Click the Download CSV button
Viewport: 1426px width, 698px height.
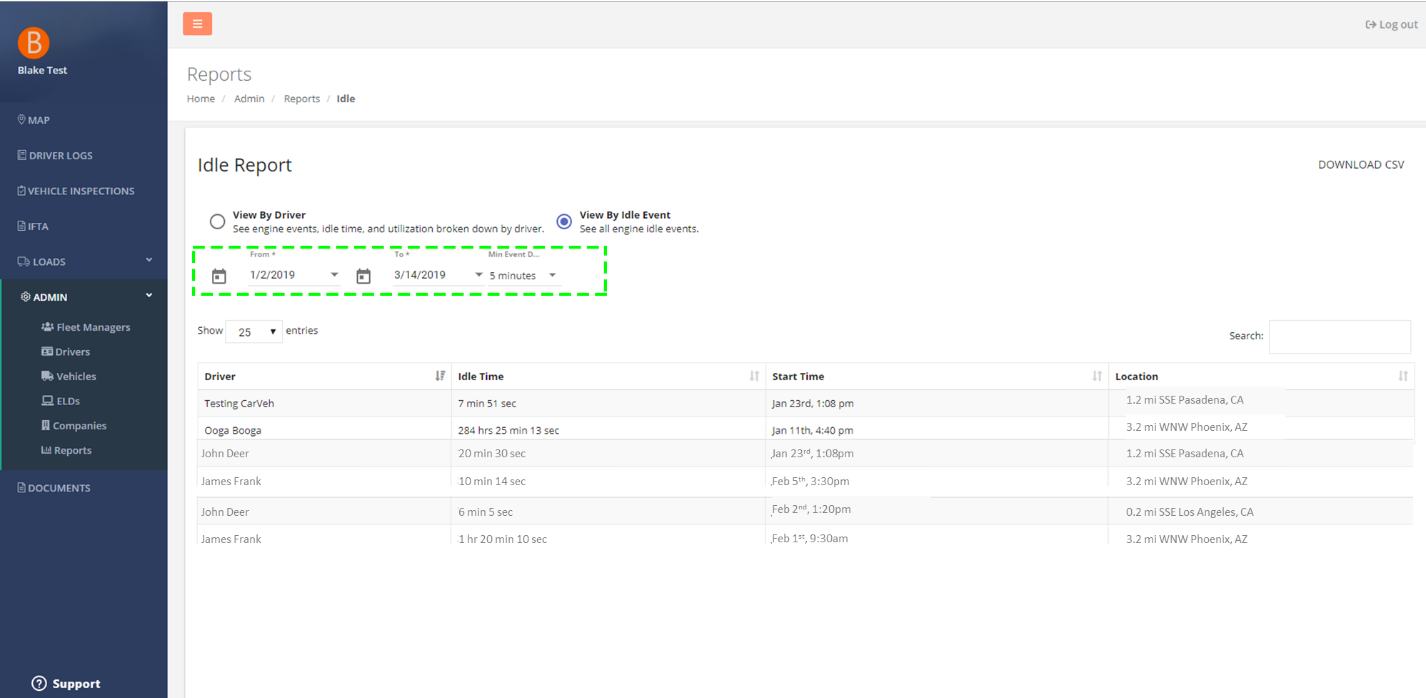pyautogui.click(x=1361, y=165)
